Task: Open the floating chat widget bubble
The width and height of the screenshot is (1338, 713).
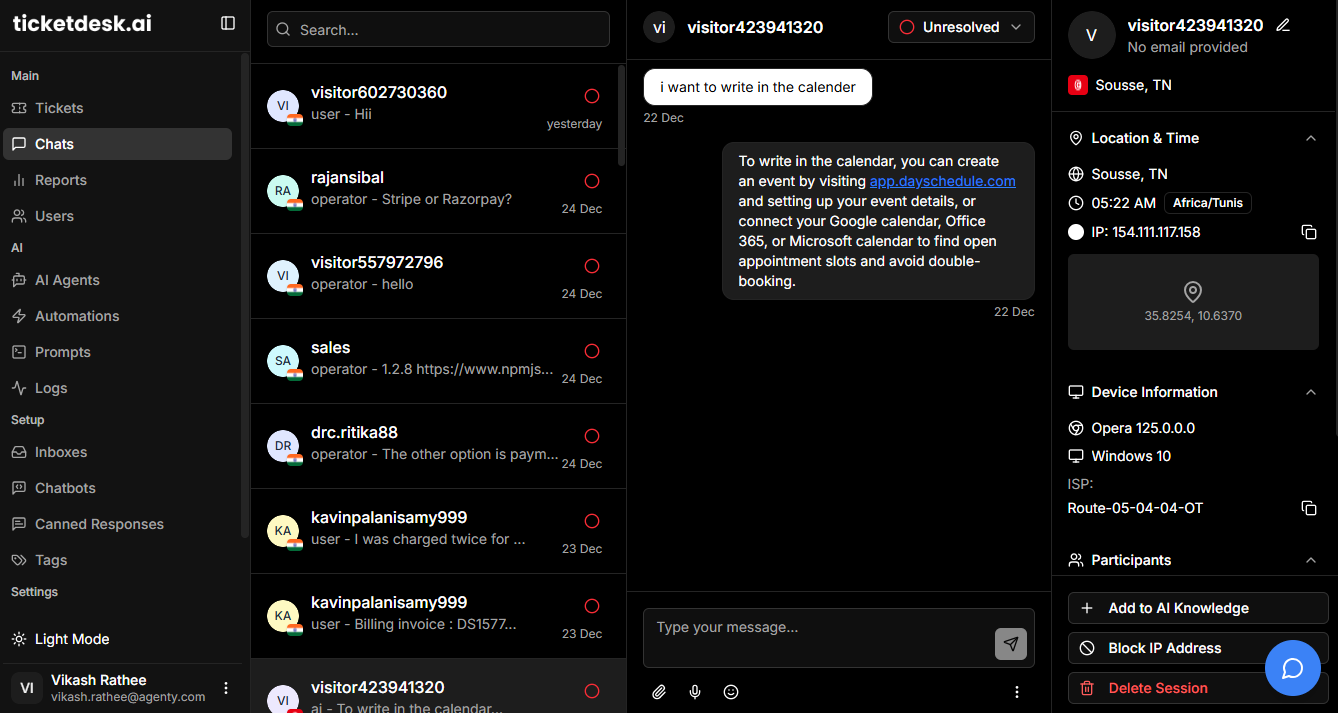Action: [1292, 668]
